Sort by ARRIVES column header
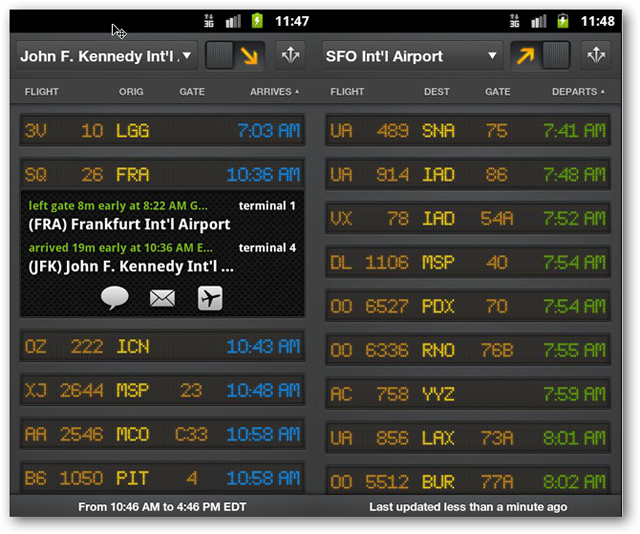The image size is (640, 534). point(274,91)
